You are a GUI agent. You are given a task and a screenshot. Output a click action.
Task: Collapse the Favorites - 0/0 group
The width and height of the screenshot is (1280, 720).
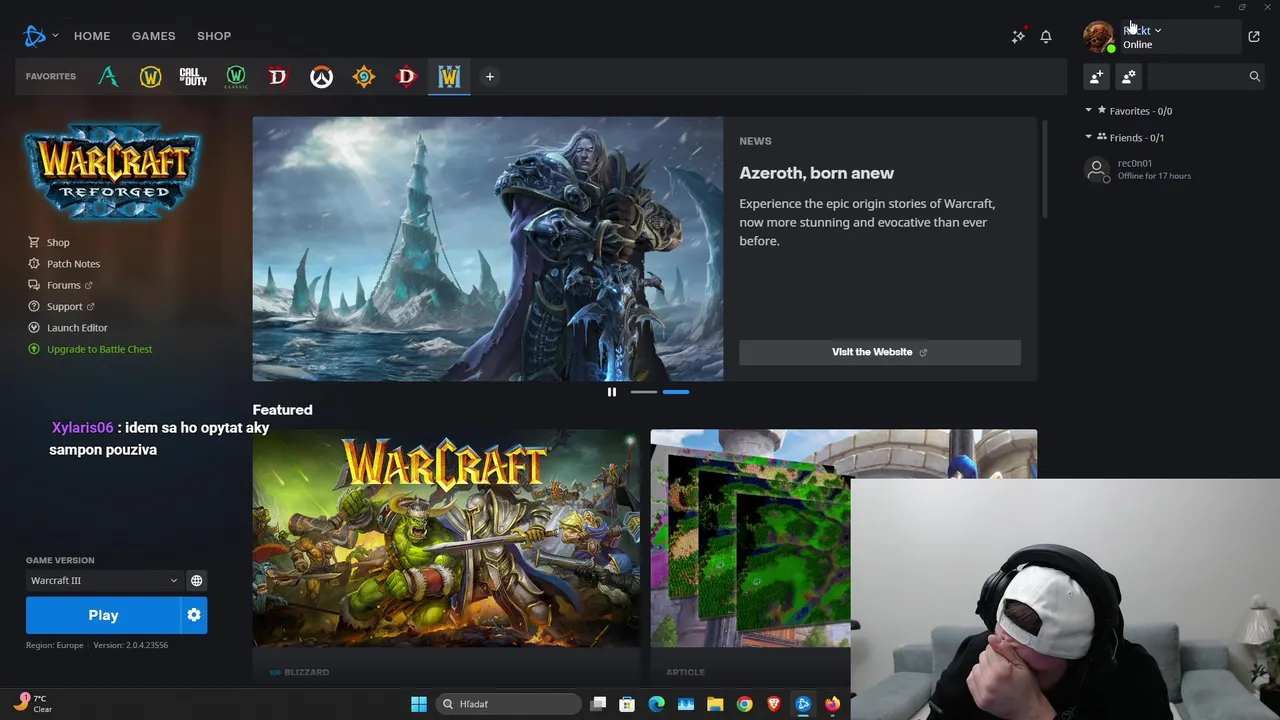[1089, 111]
